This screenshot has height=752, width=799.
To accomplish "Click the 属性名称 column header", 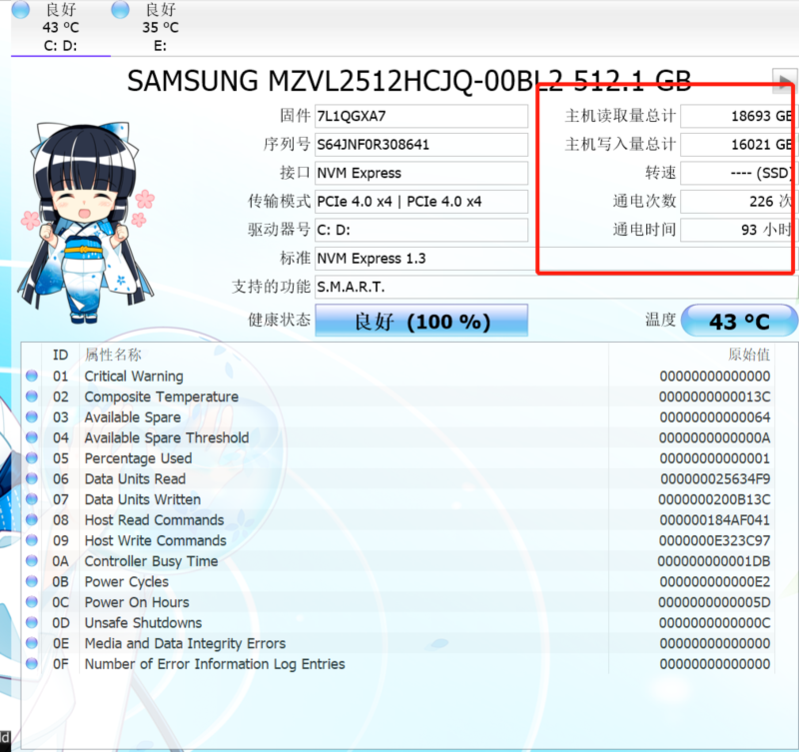I will pos(113,354).
